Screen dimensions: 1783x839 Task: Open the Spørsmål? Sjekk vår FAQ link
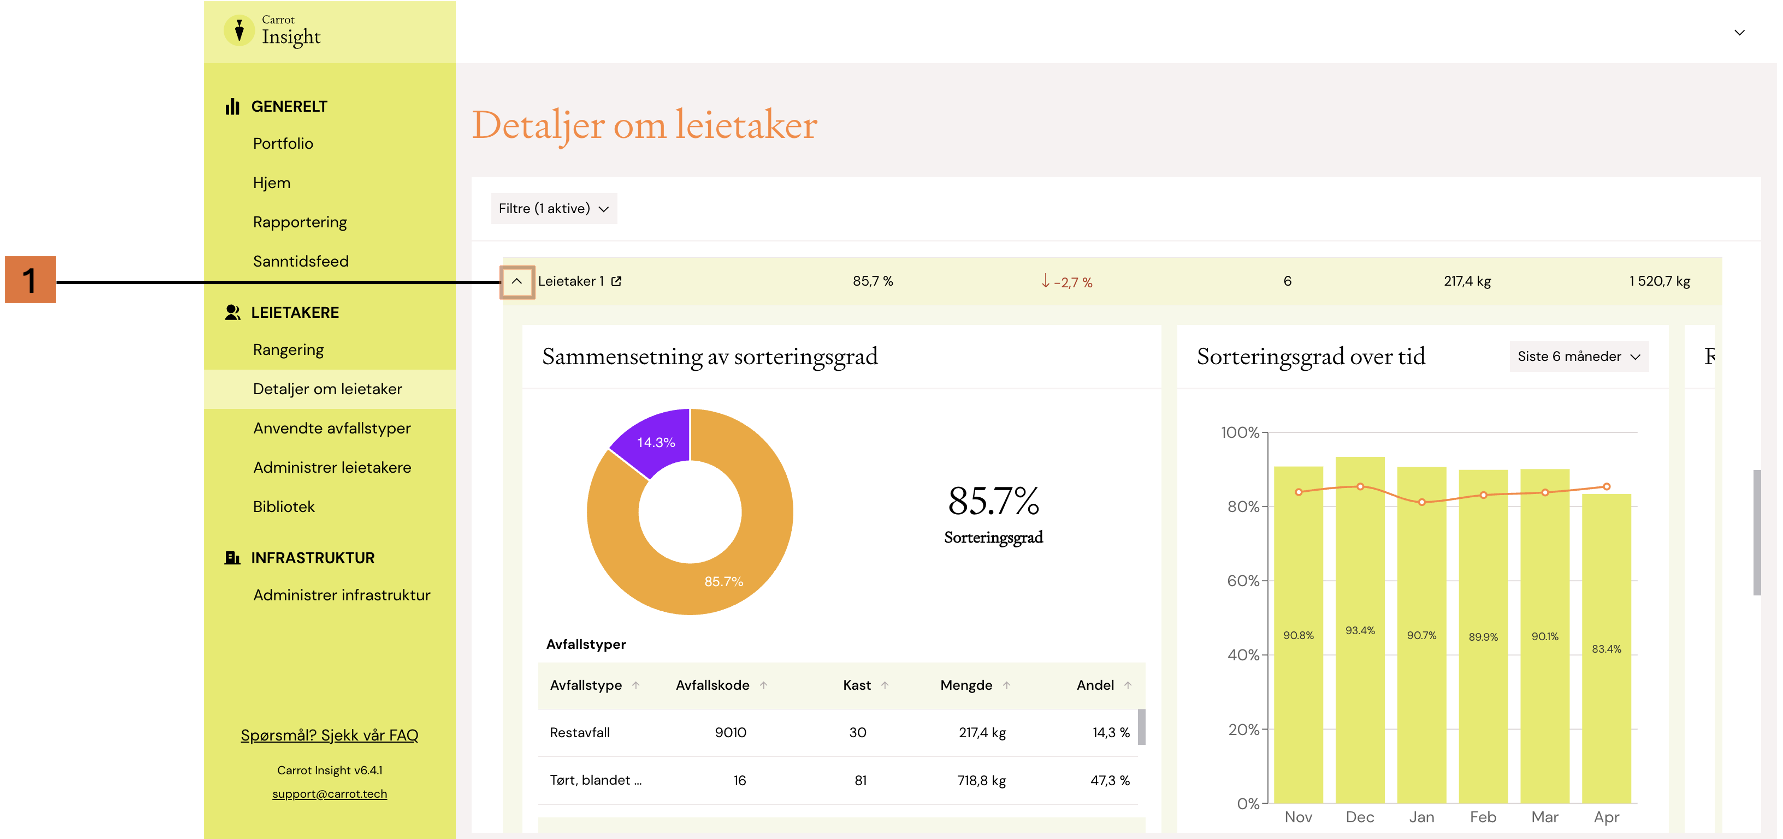pos(330,735)
